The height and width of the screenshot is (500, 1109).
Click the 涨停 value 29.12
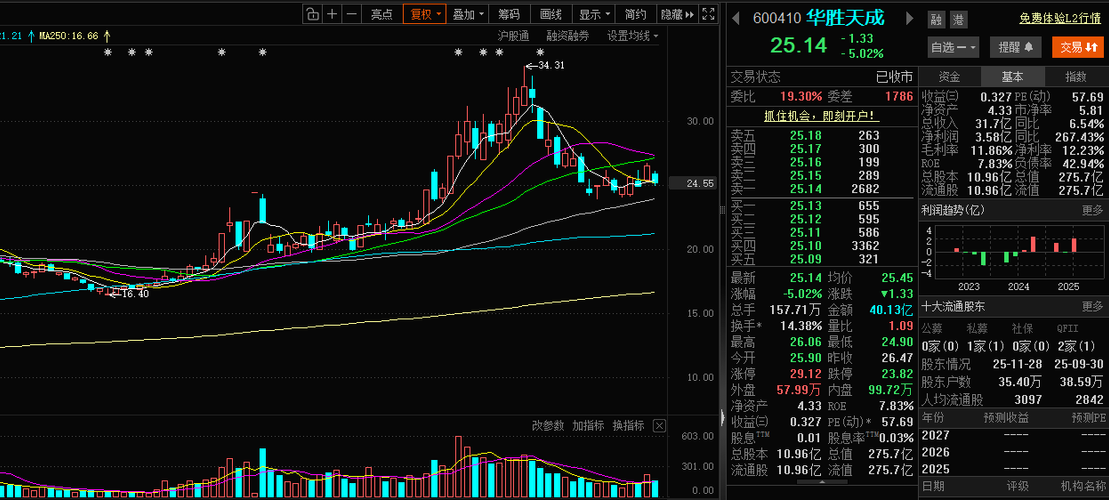[x=806, y=372]
